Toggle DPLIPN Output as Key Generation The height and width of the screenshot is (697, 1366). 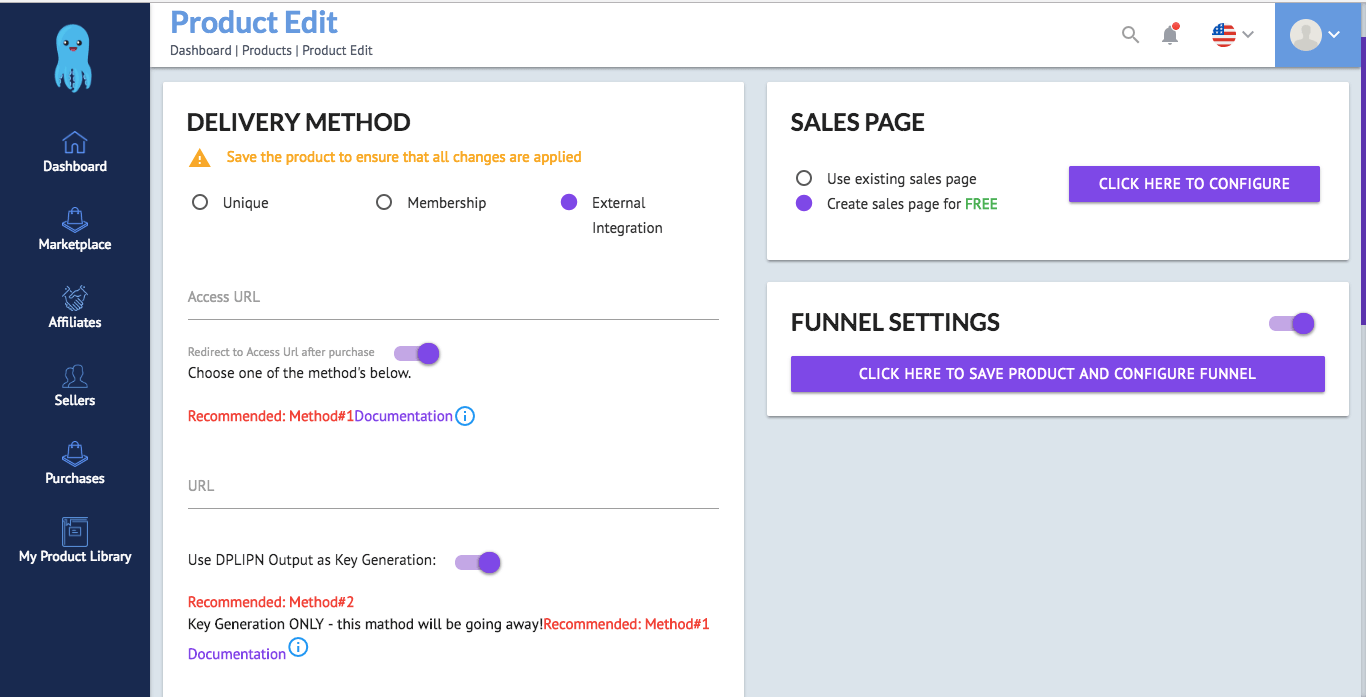point(478,562)
